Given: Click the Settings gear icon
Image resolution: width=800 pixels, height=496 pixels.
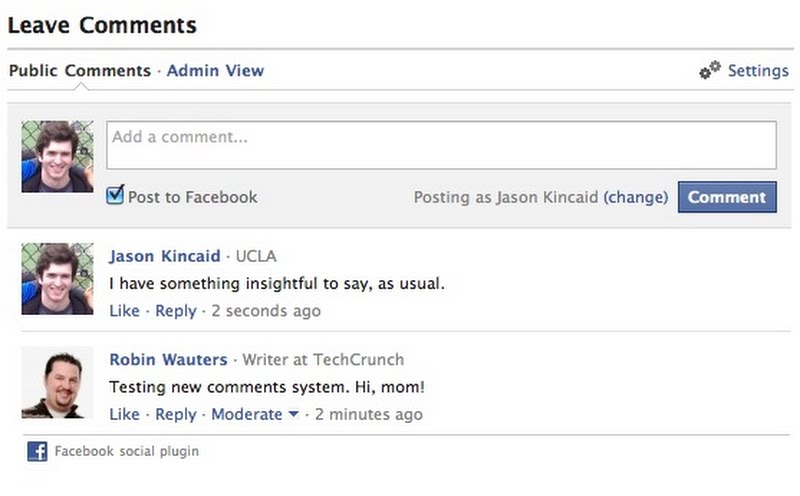Looking at the screenshot, I should pyautogui.click(x=710, y=71).
